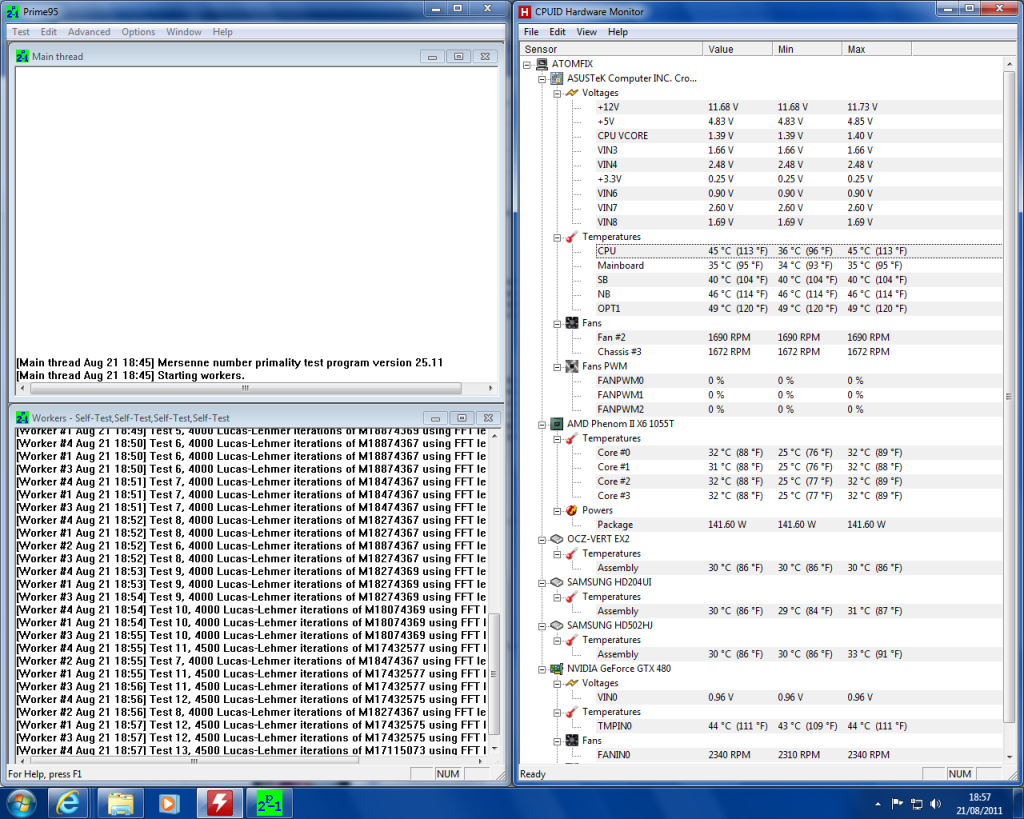1024x819 pixels.
Task: Collapse the Powers node
Action: (557, 511)
